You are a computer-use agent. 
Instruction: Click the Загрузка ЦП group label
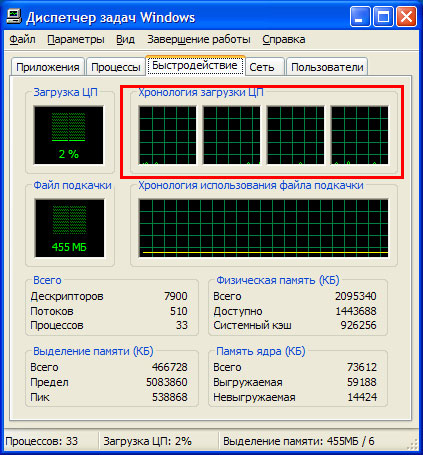pos(66,92)
